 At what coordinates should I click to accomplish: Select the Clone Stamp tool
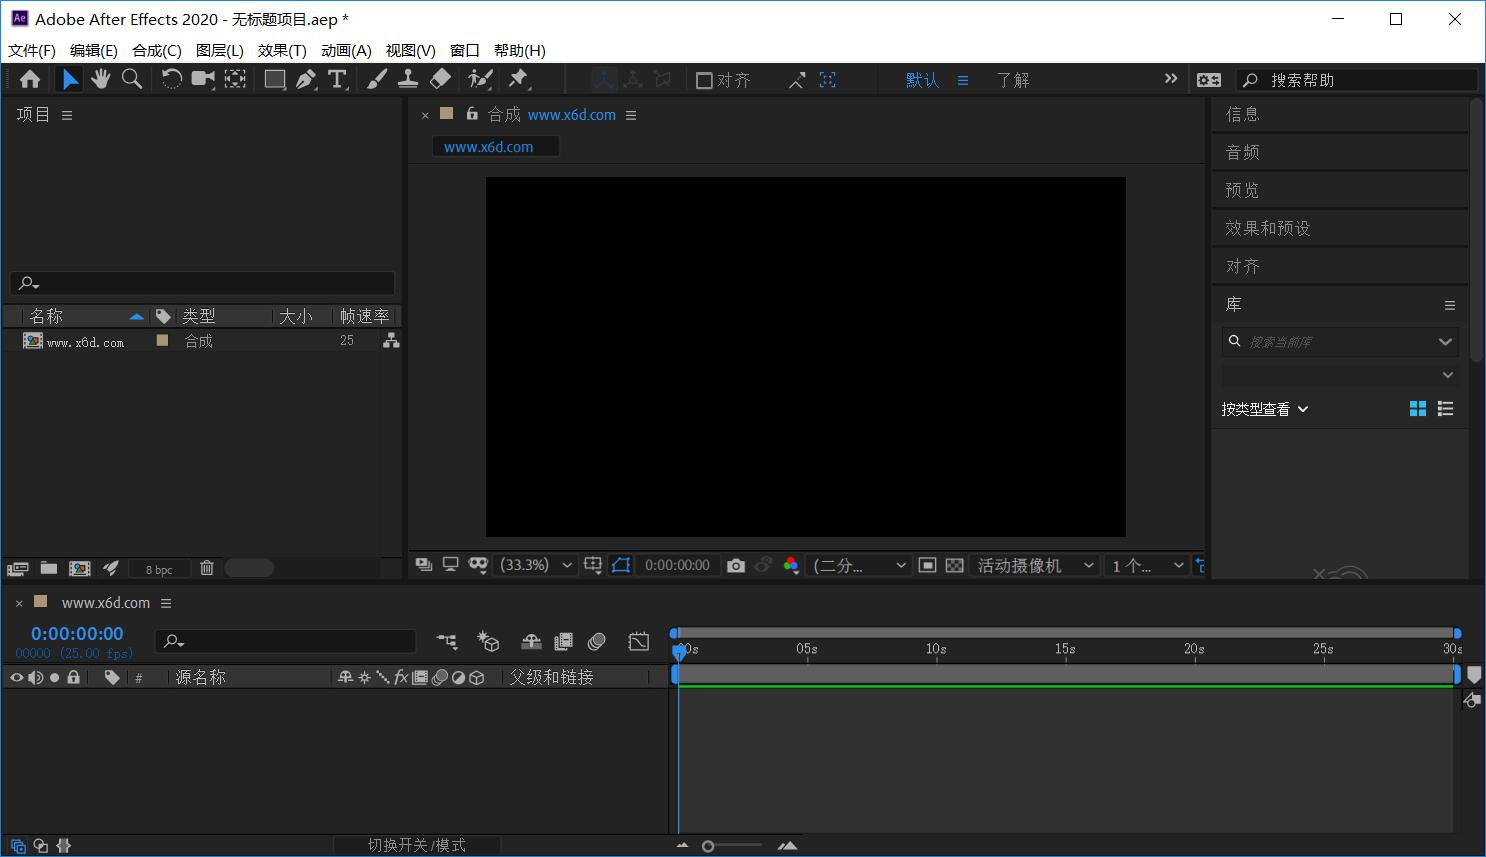click(x=408, y=79)
